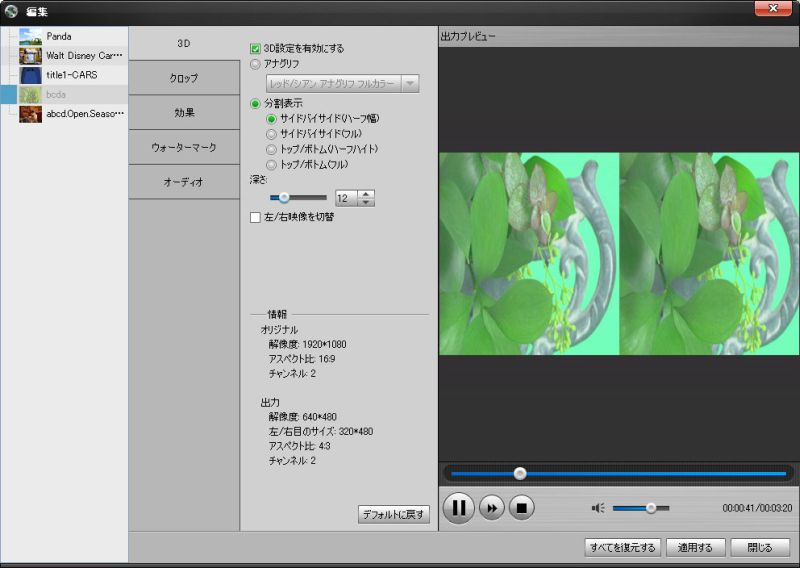Click the playback seek bar handle
The height and width of the screenshot is (568, 800).
point(520,474)
